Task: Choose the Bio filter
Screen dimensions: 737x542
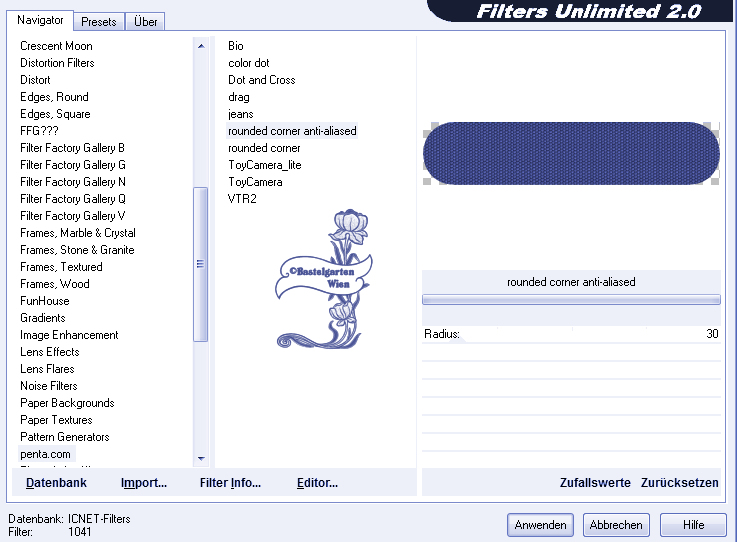Action: point(236,46)
